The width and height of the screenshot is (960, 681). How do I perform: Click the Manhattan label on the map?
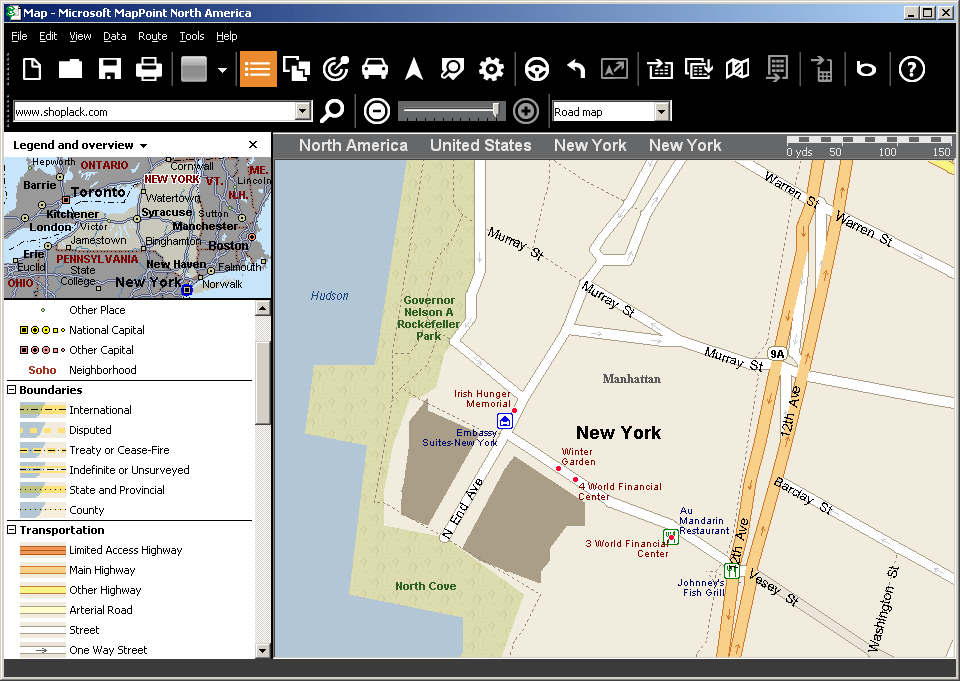(x=632, y=379)
